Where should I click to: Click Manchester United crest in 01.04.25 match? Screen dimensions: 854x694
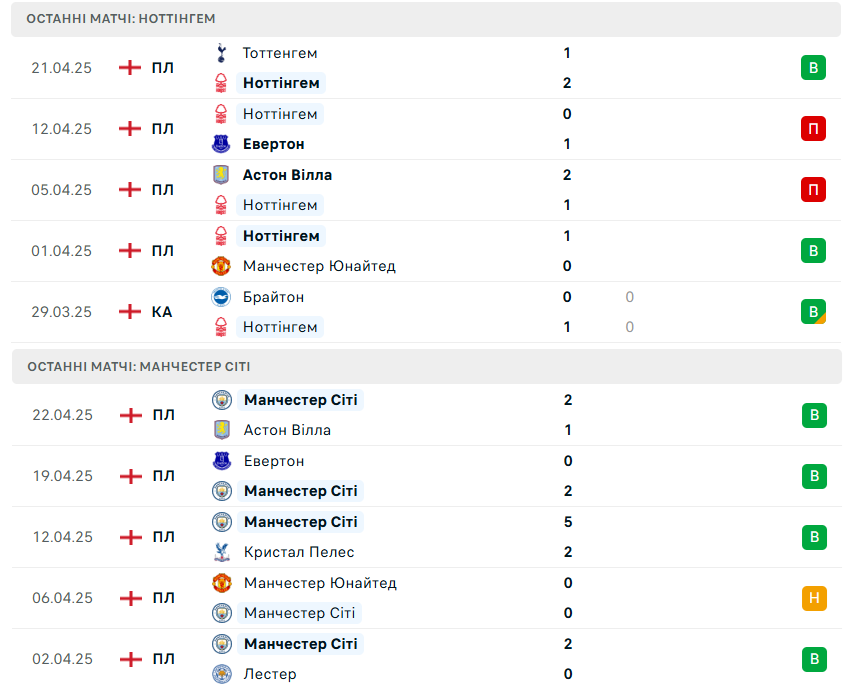click(221, 266)
